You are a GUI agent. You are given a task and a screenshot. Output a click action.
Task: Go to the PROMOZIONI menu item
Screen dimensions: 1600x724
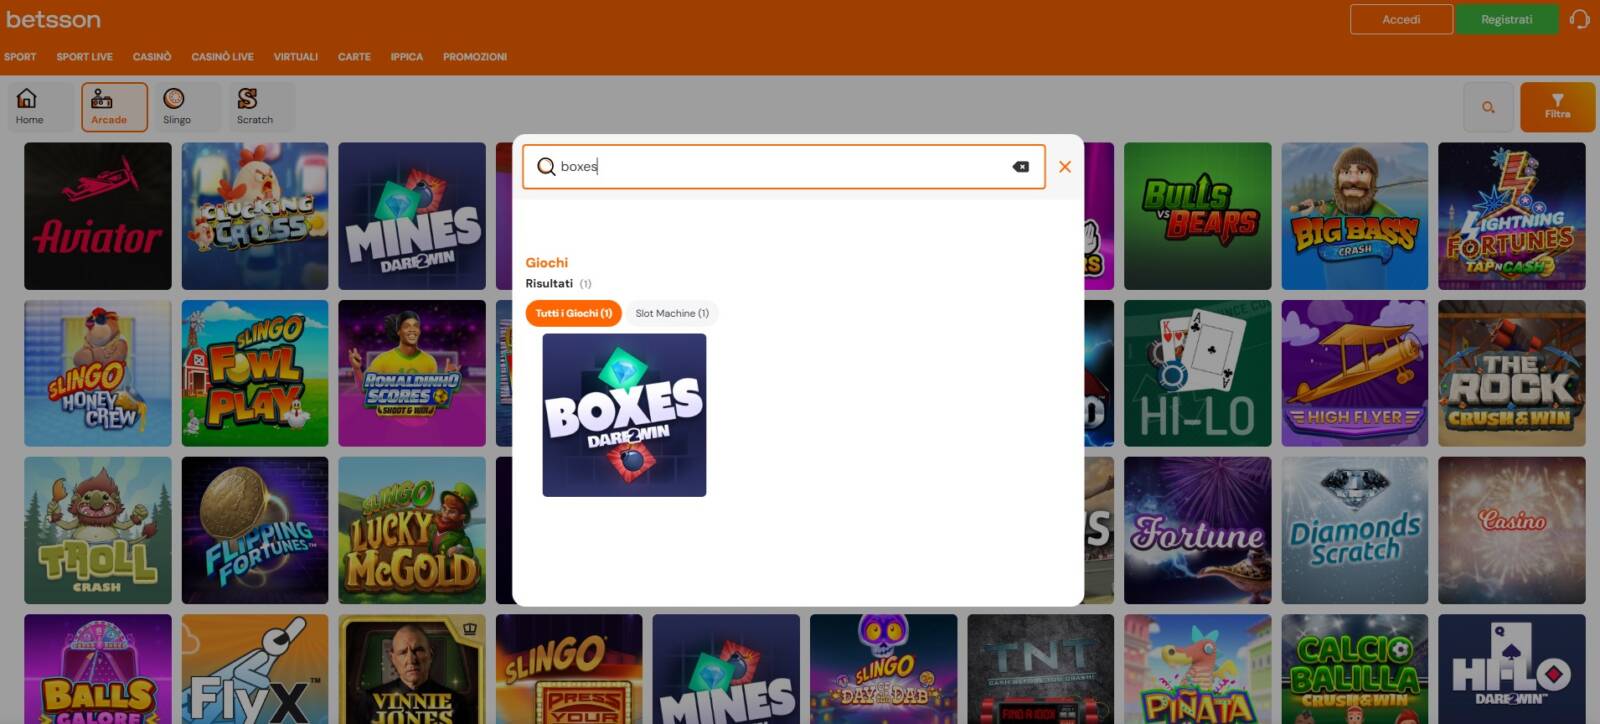pyautogui.click(x=474, y=57)
